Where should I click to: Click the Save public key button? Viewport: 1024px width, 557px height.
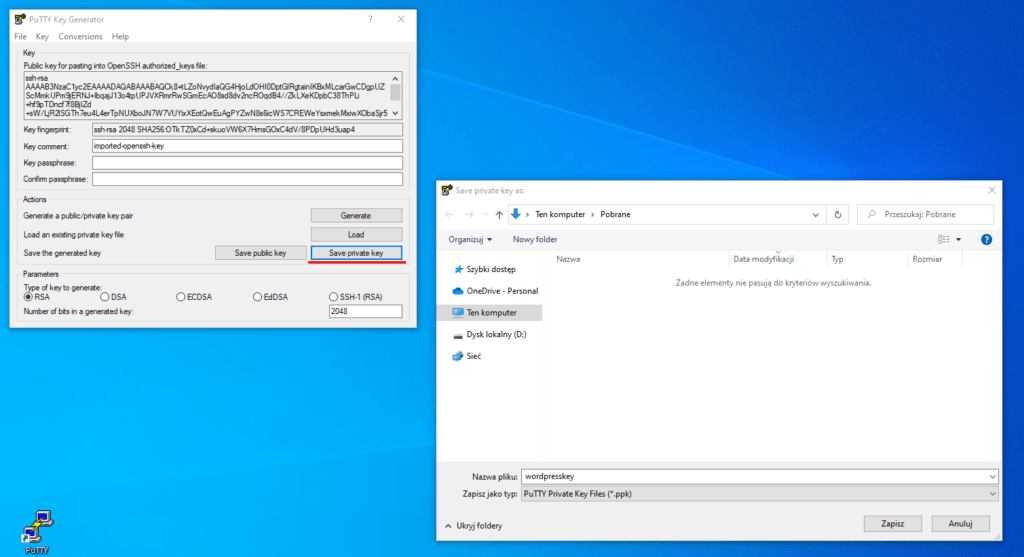[261, 253]
